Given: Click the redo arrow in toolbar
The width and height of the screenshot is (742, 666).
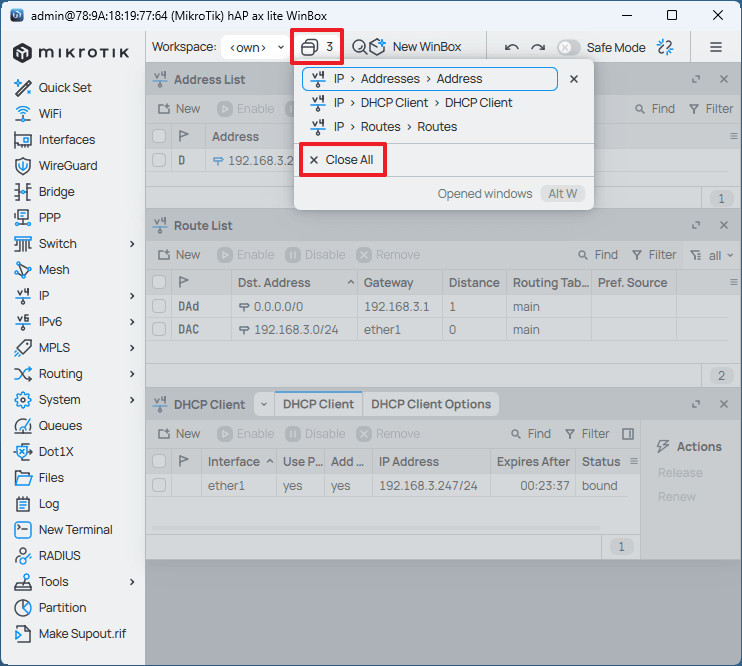Looking at the screenshot, I should 538,47.
